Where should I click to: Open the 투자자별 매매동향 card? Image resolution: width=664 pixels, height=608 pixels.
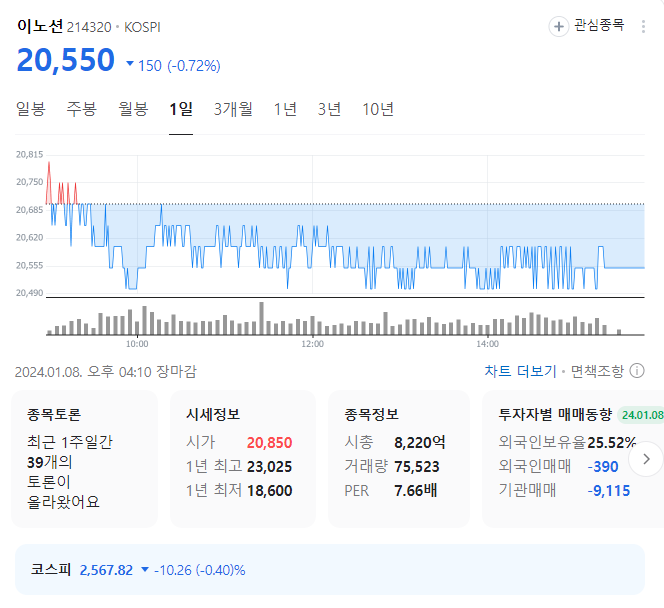click(573, 459)
